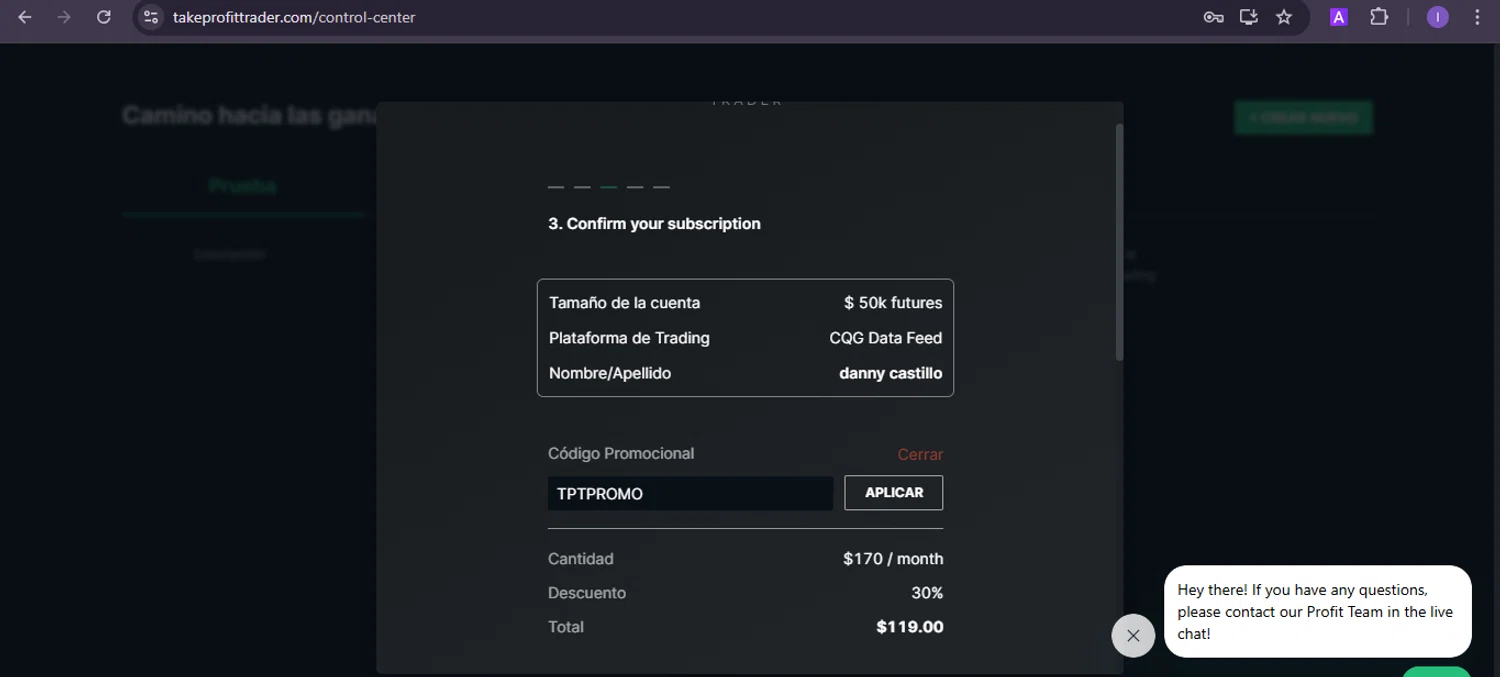Bookmark this page with the star icon
Image resolution: width=1500 pixels, height=677 pixels.
click(x=1284, y=17)
